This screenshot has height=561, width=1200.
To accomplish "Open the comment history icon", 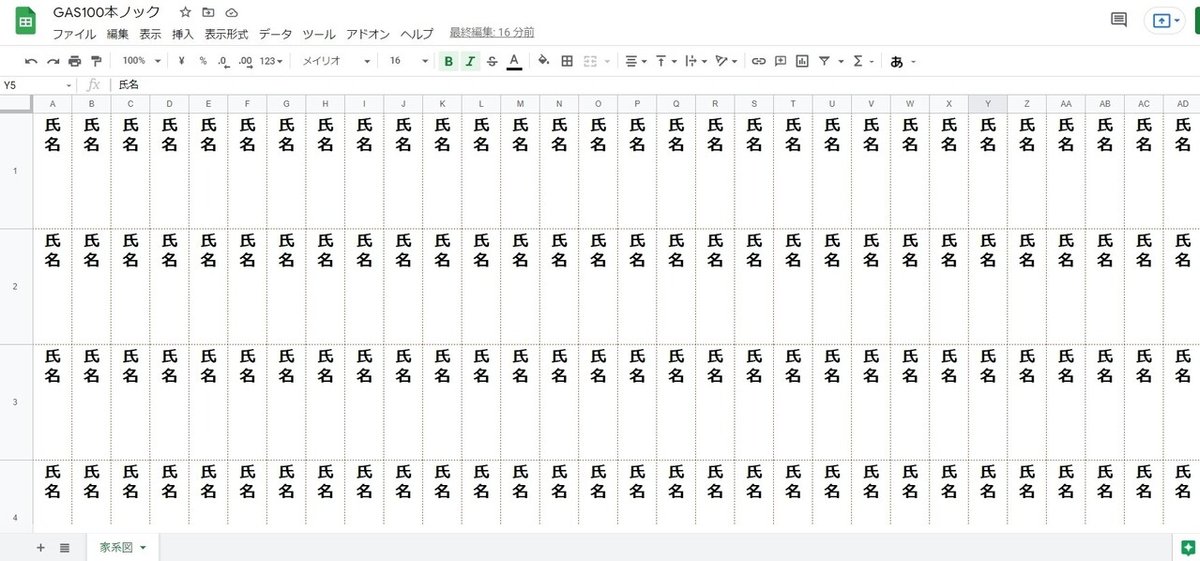I will [1118, 20].
